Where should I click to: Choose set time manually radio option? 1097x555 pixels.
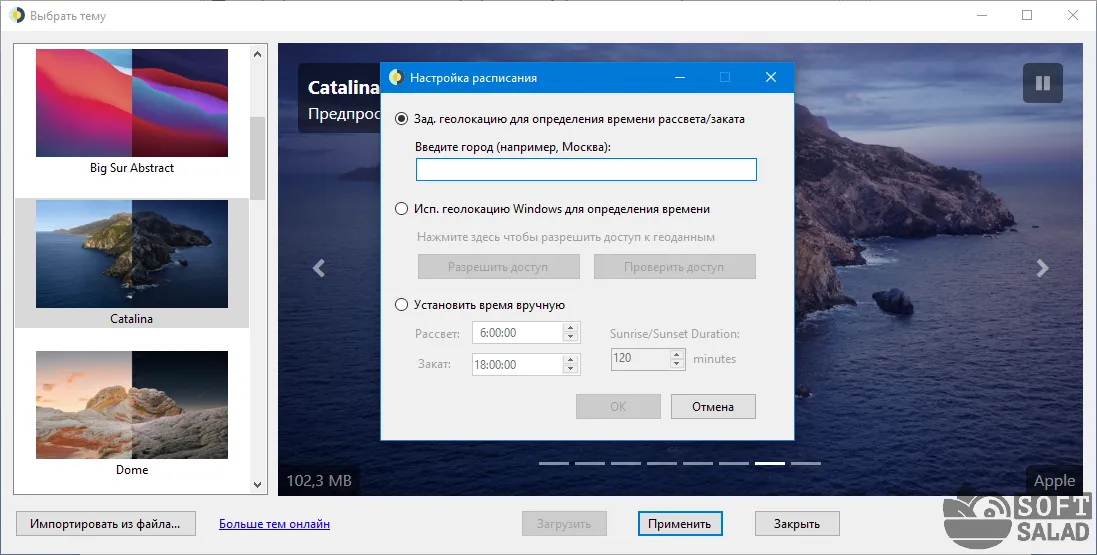(402, 304)
